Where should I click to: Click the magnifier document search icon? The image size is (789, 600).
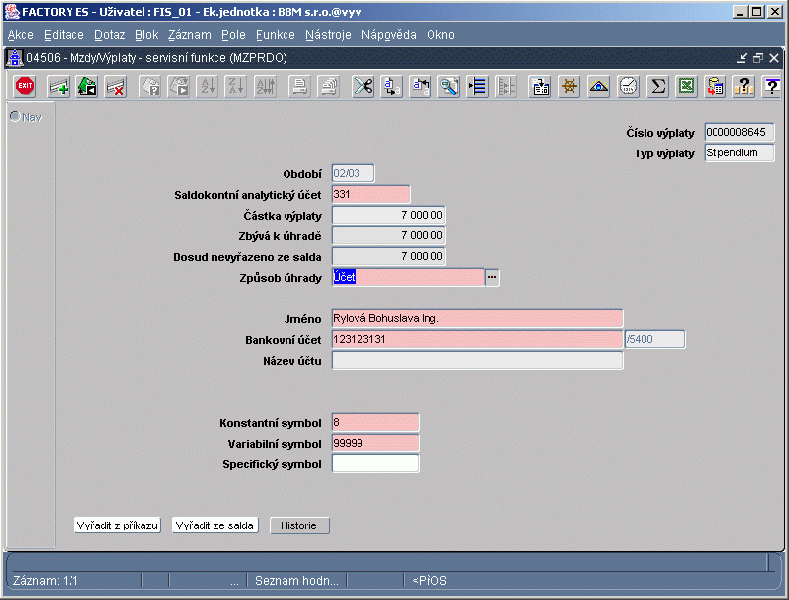449,86
